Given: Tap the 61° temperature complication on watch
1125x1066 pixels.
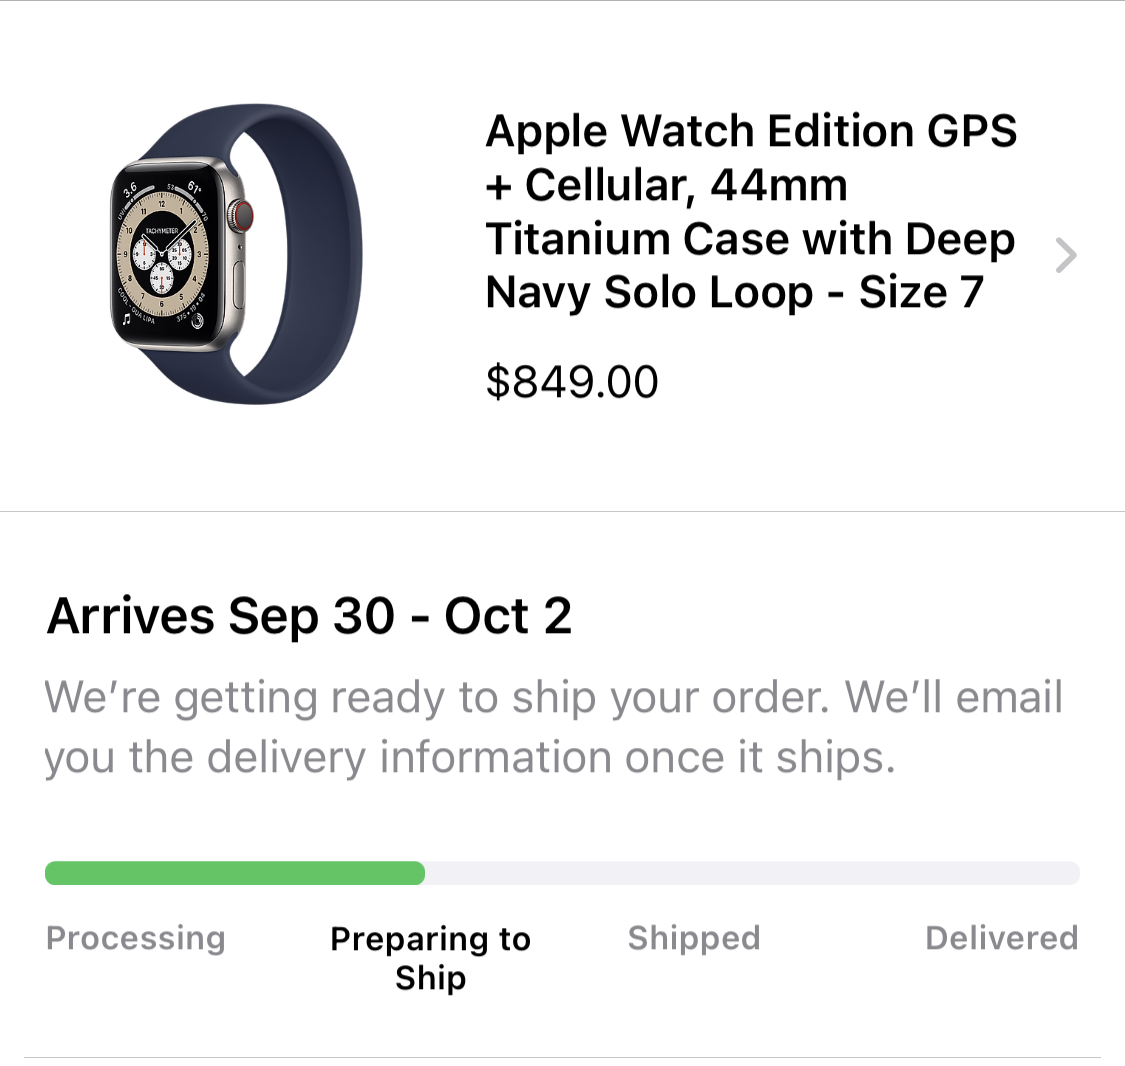Looking at the screenshot, I should [194, 188].
